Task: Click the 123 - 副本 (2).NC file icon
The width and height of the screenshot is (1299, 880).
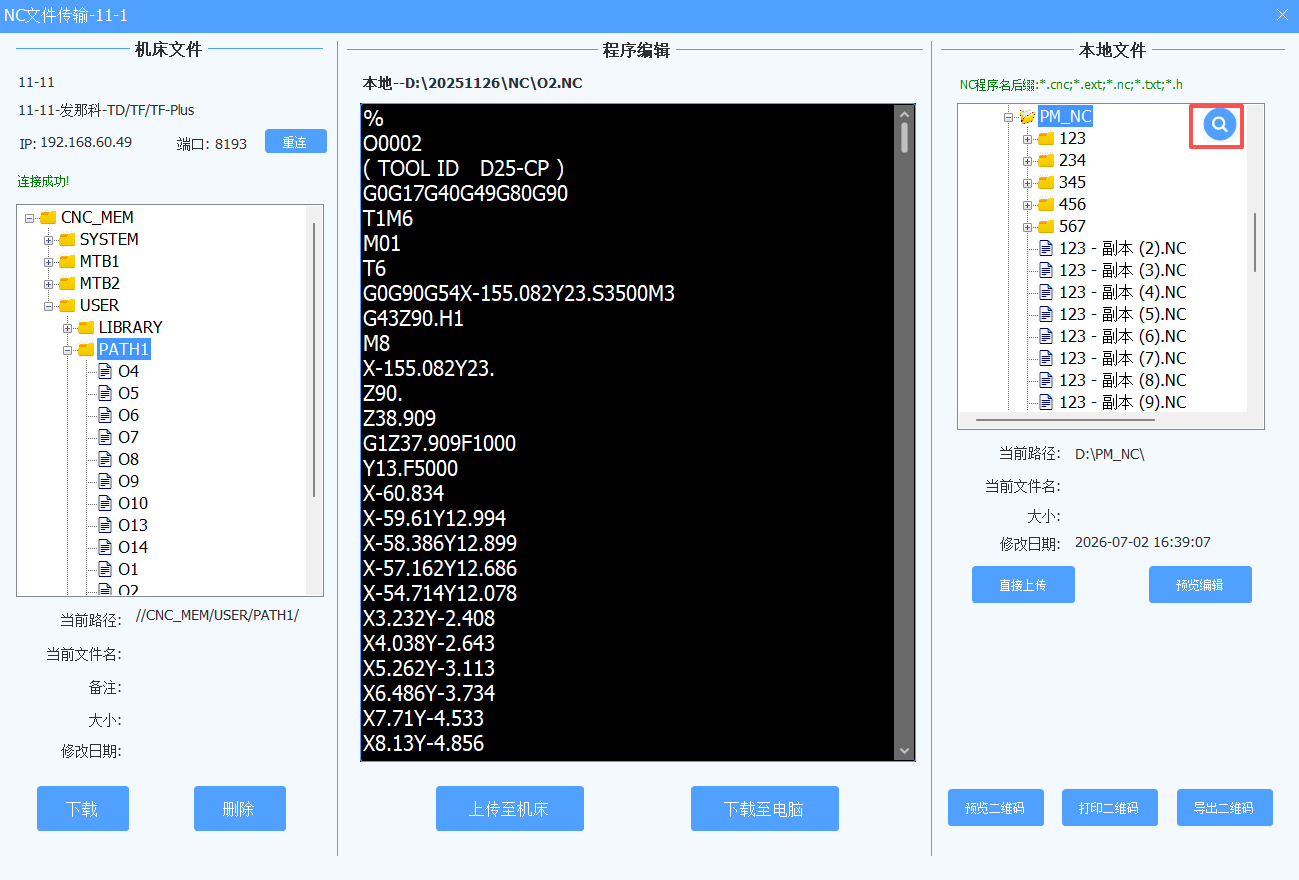Action: click(1046, 248)
